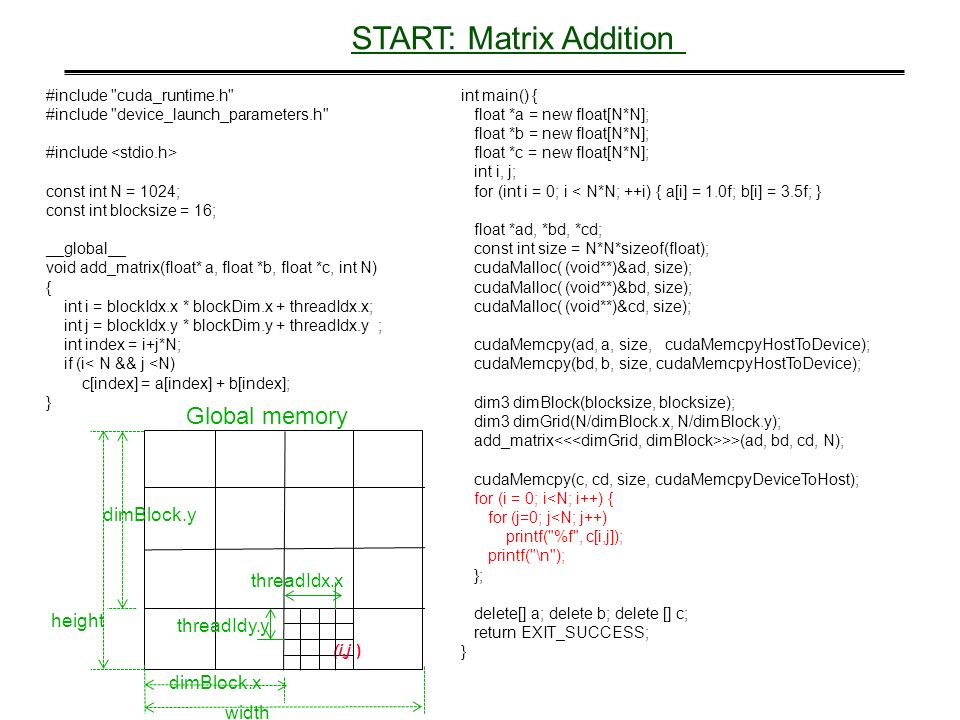Select the line #include "device_launch_parameters.h"
Screen dimensions: 960x720
coord(187,114)
